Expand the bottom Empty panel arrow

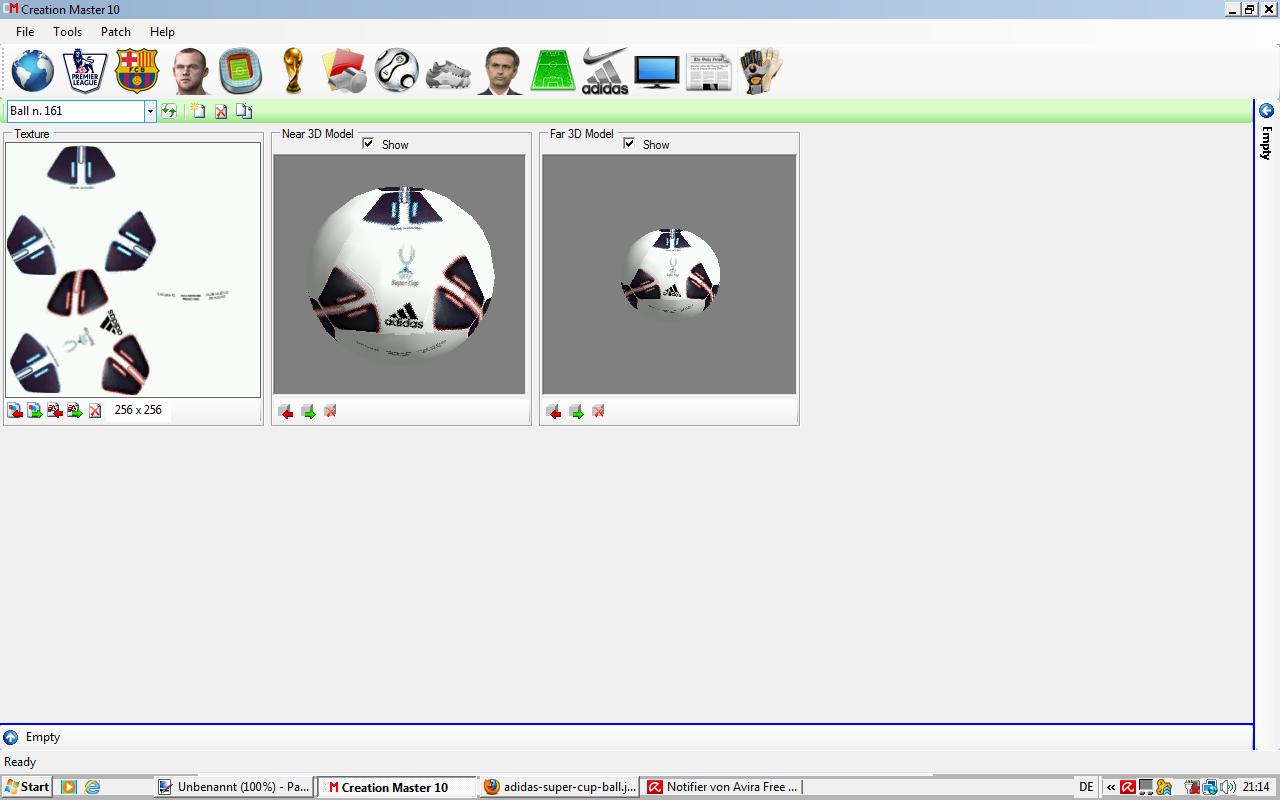10,737
